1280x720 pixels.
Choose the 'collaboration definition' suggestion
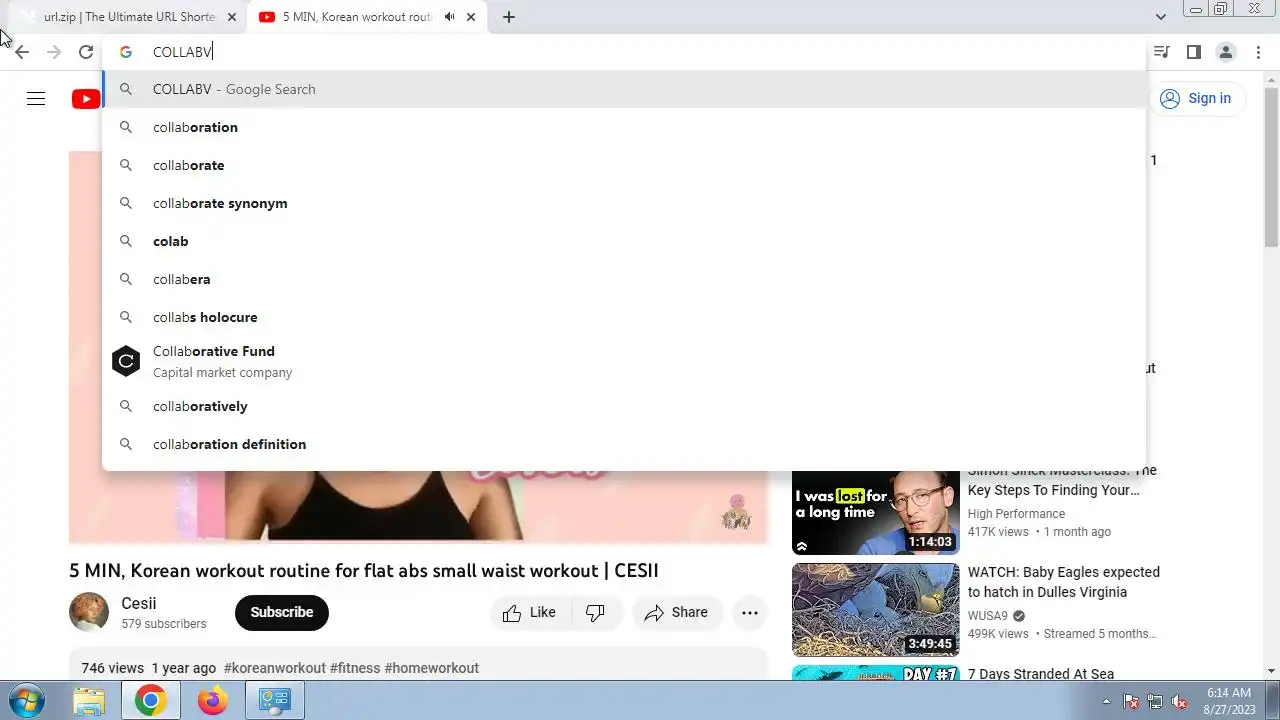pyautogui.click(x=624, y=444)
